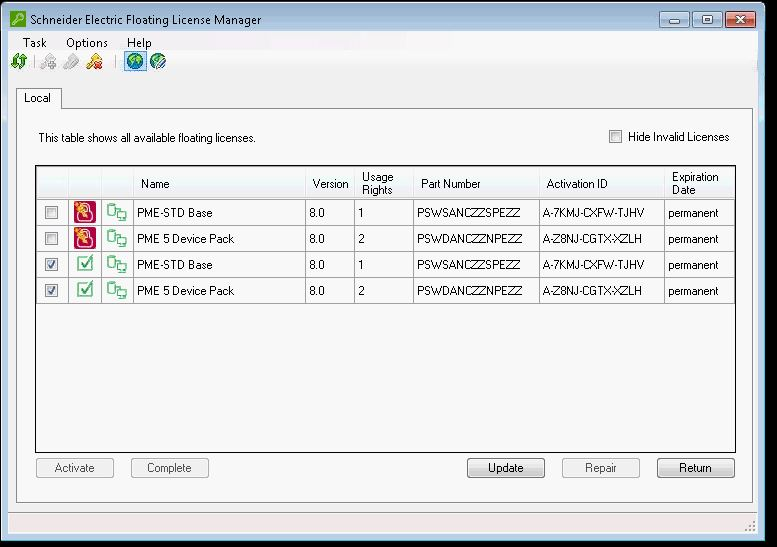Select 'PME 5 Device Pack' name in the checked row
The width and height of the screenshot is (777, 547).
[x=185, y=290]
